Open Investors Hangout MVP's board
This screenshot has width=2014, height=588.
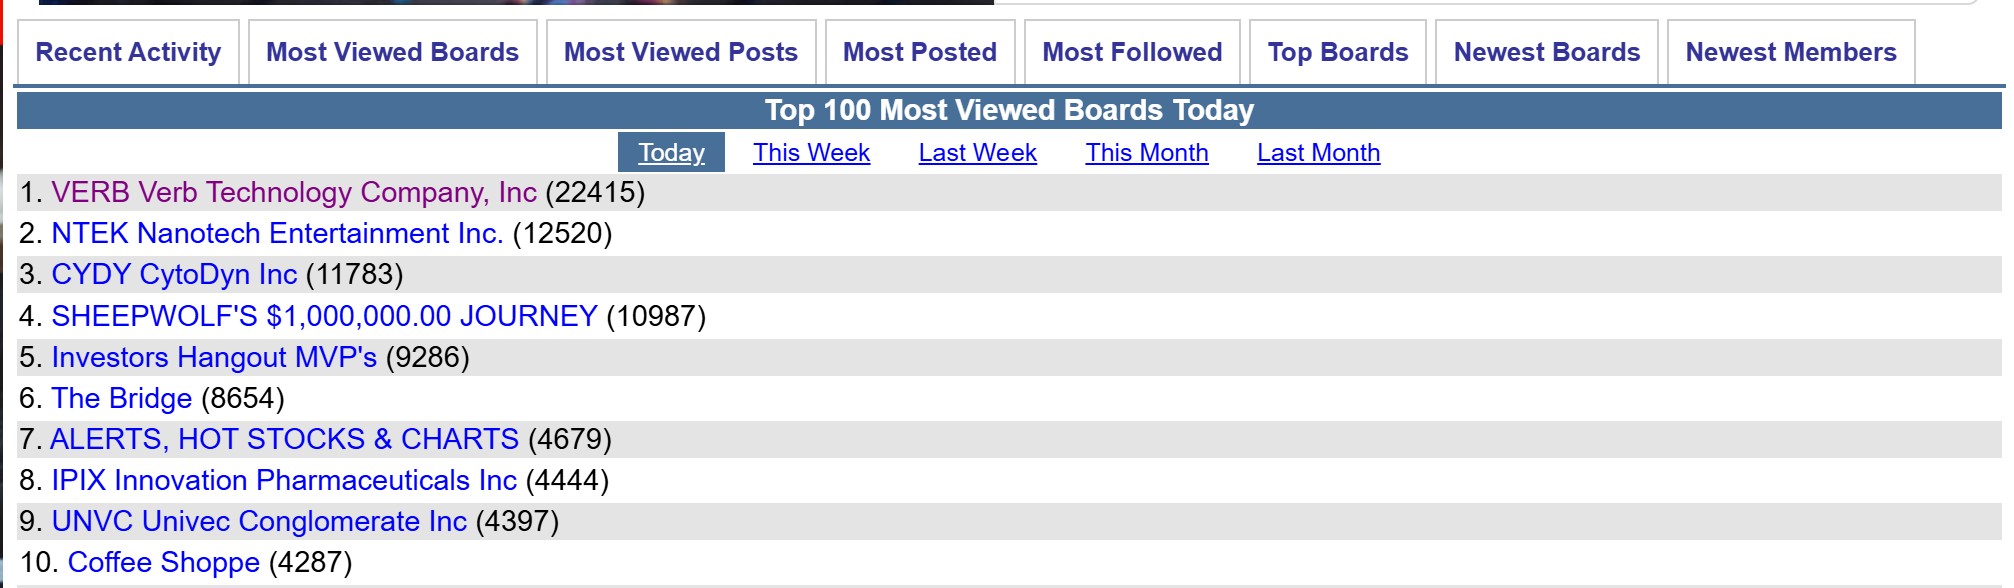tap(214, 357)
